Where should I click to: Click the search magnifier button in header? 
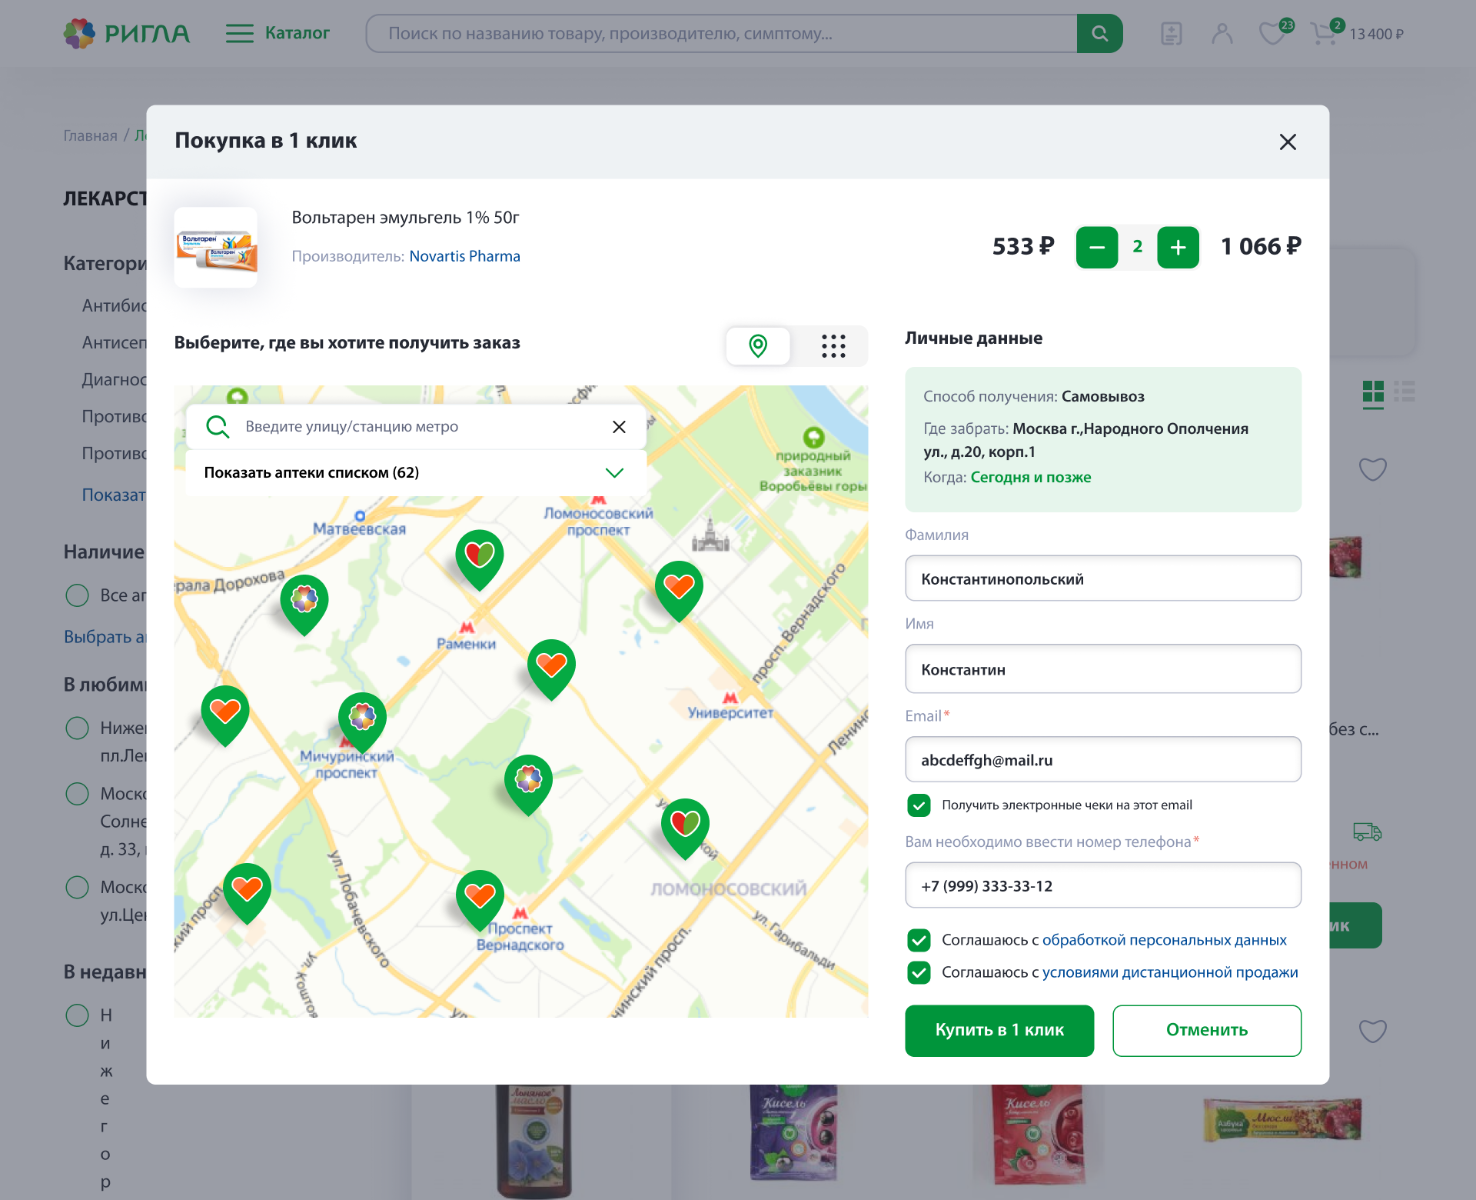click(x=1099, y=34)
